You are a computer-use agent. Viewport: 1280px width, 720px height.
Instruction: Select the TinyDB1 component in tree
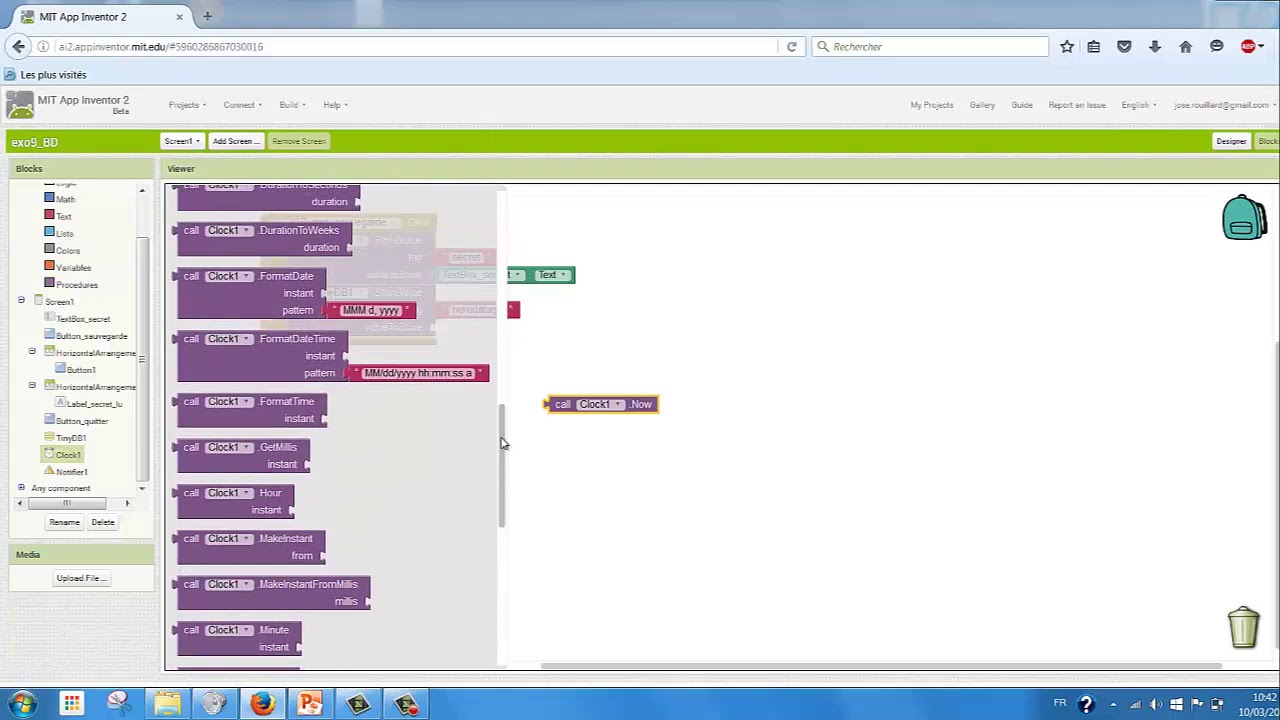click(70, 437)
